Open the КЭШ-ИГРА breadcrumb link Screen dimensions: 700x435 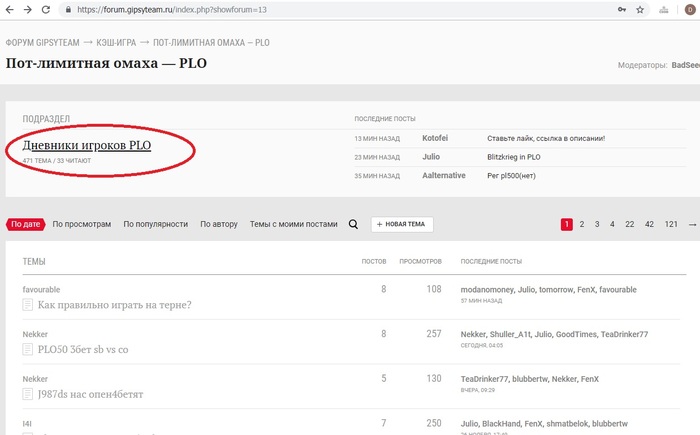pos(116,43)
